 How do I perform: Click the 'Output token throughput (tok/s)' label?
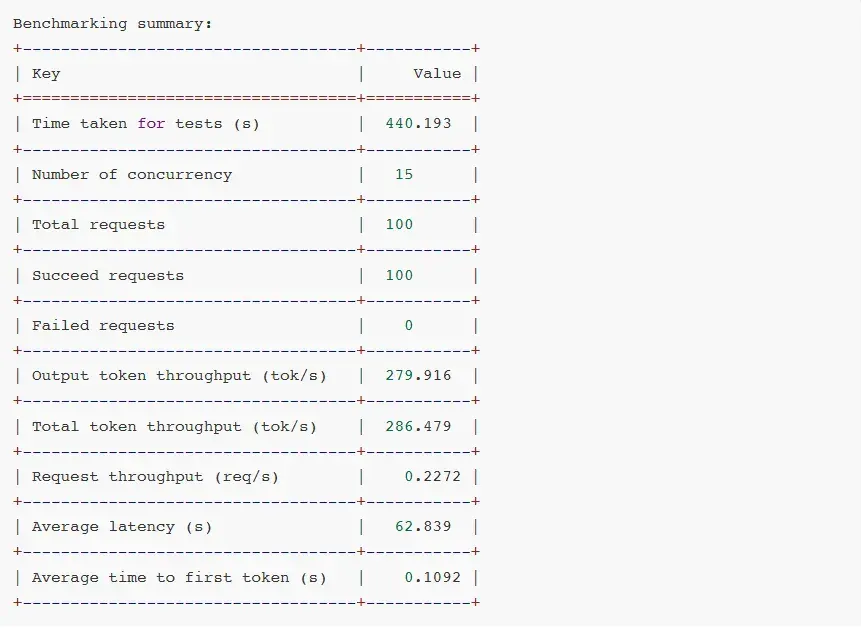[179, 376]
